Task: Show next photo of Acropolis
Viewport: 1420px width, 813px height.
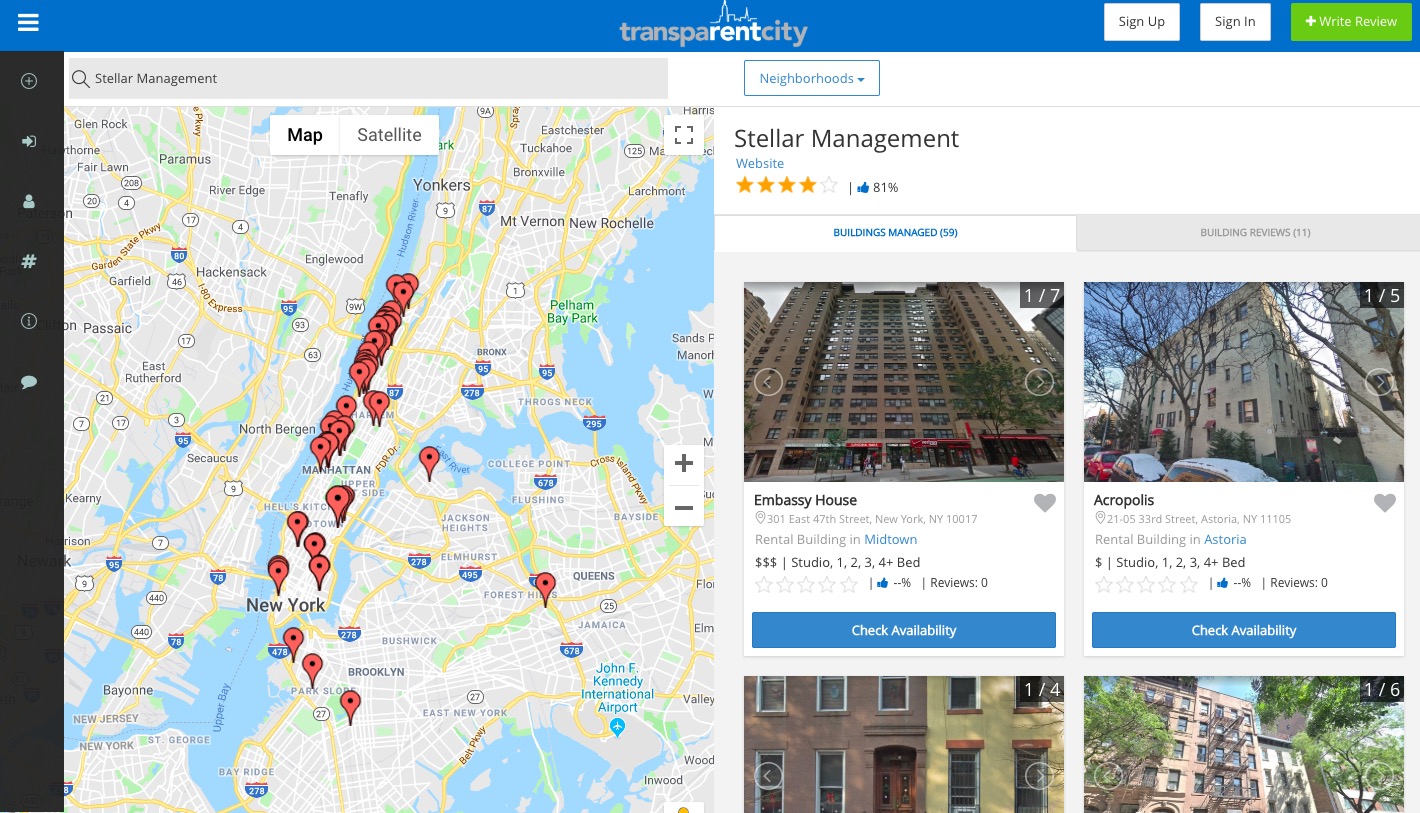Action: 1379,381
